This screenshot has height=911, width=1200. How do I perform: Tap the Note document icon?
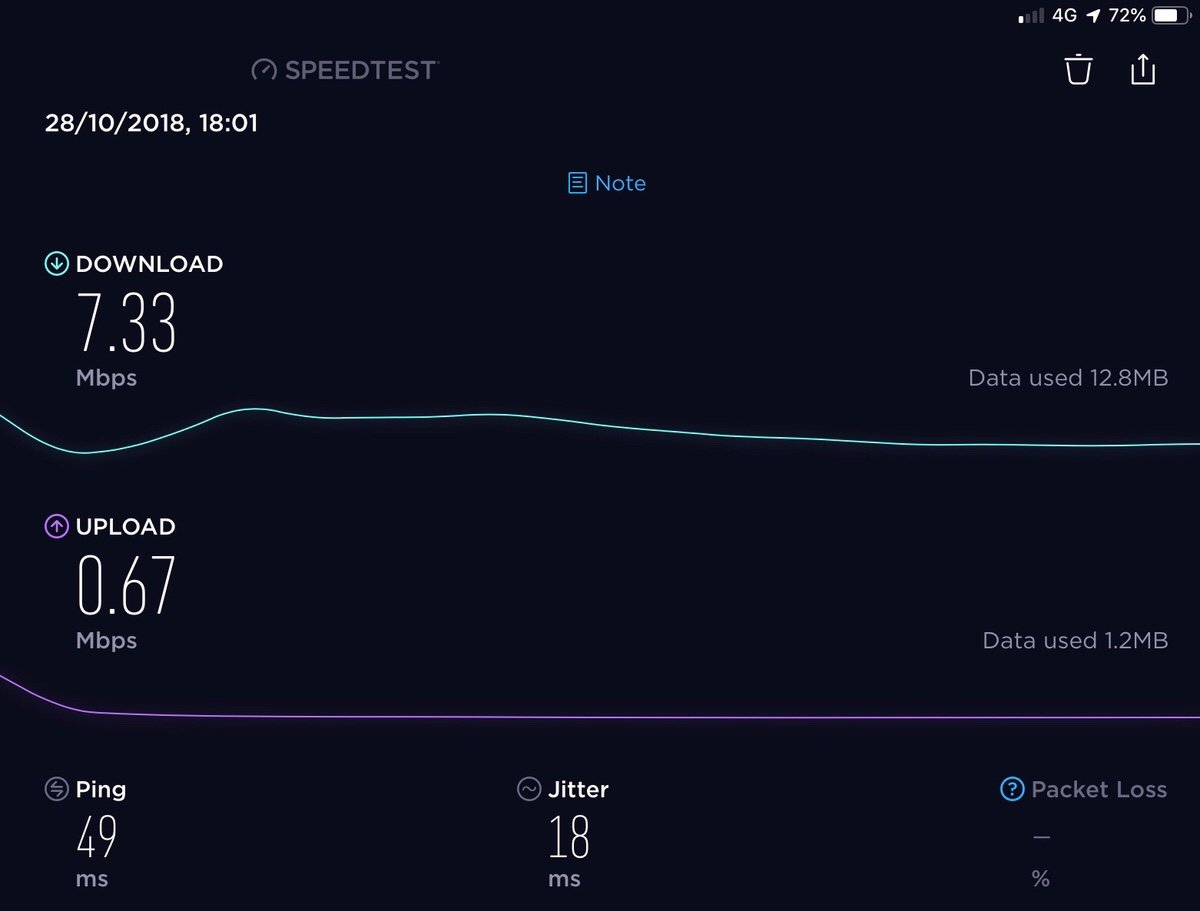point(577,183)
